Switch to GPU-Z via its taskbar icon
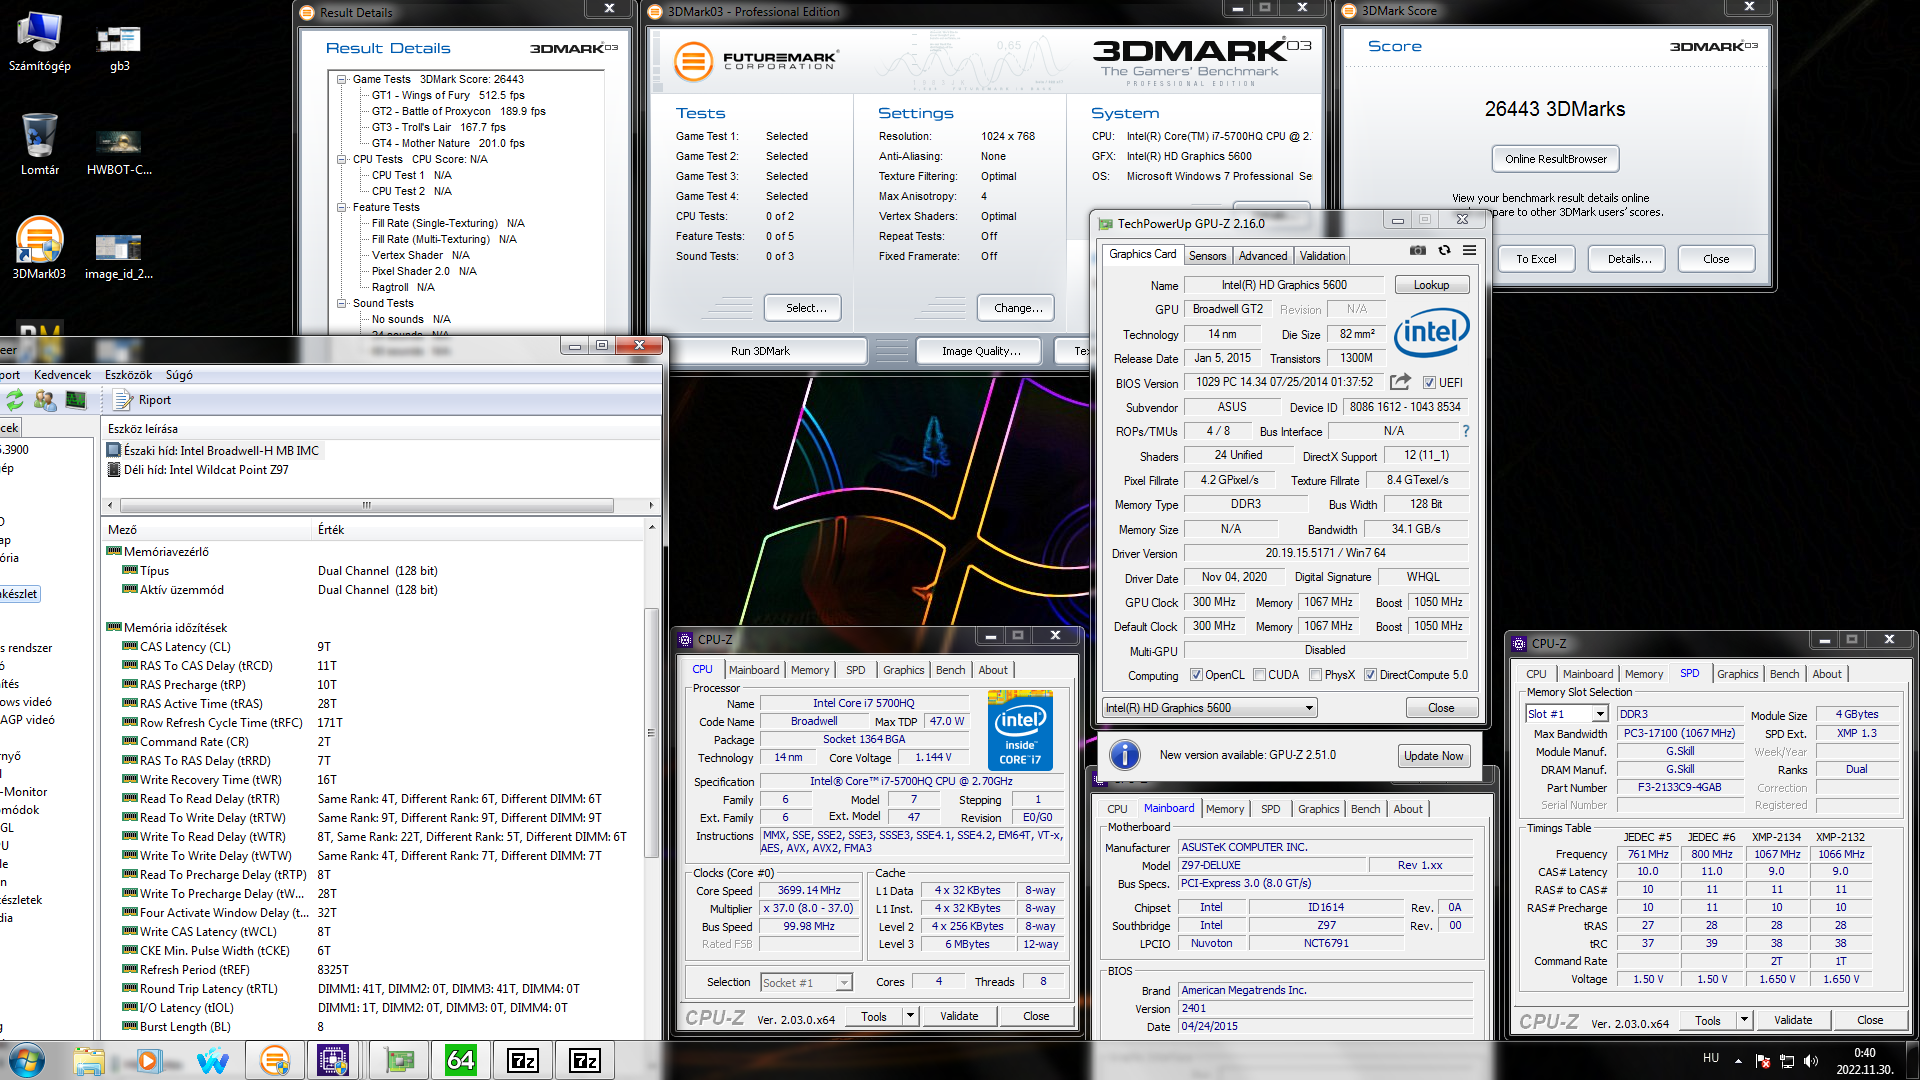This screenshot has height=1080, width=1920. pos(399,1060)
